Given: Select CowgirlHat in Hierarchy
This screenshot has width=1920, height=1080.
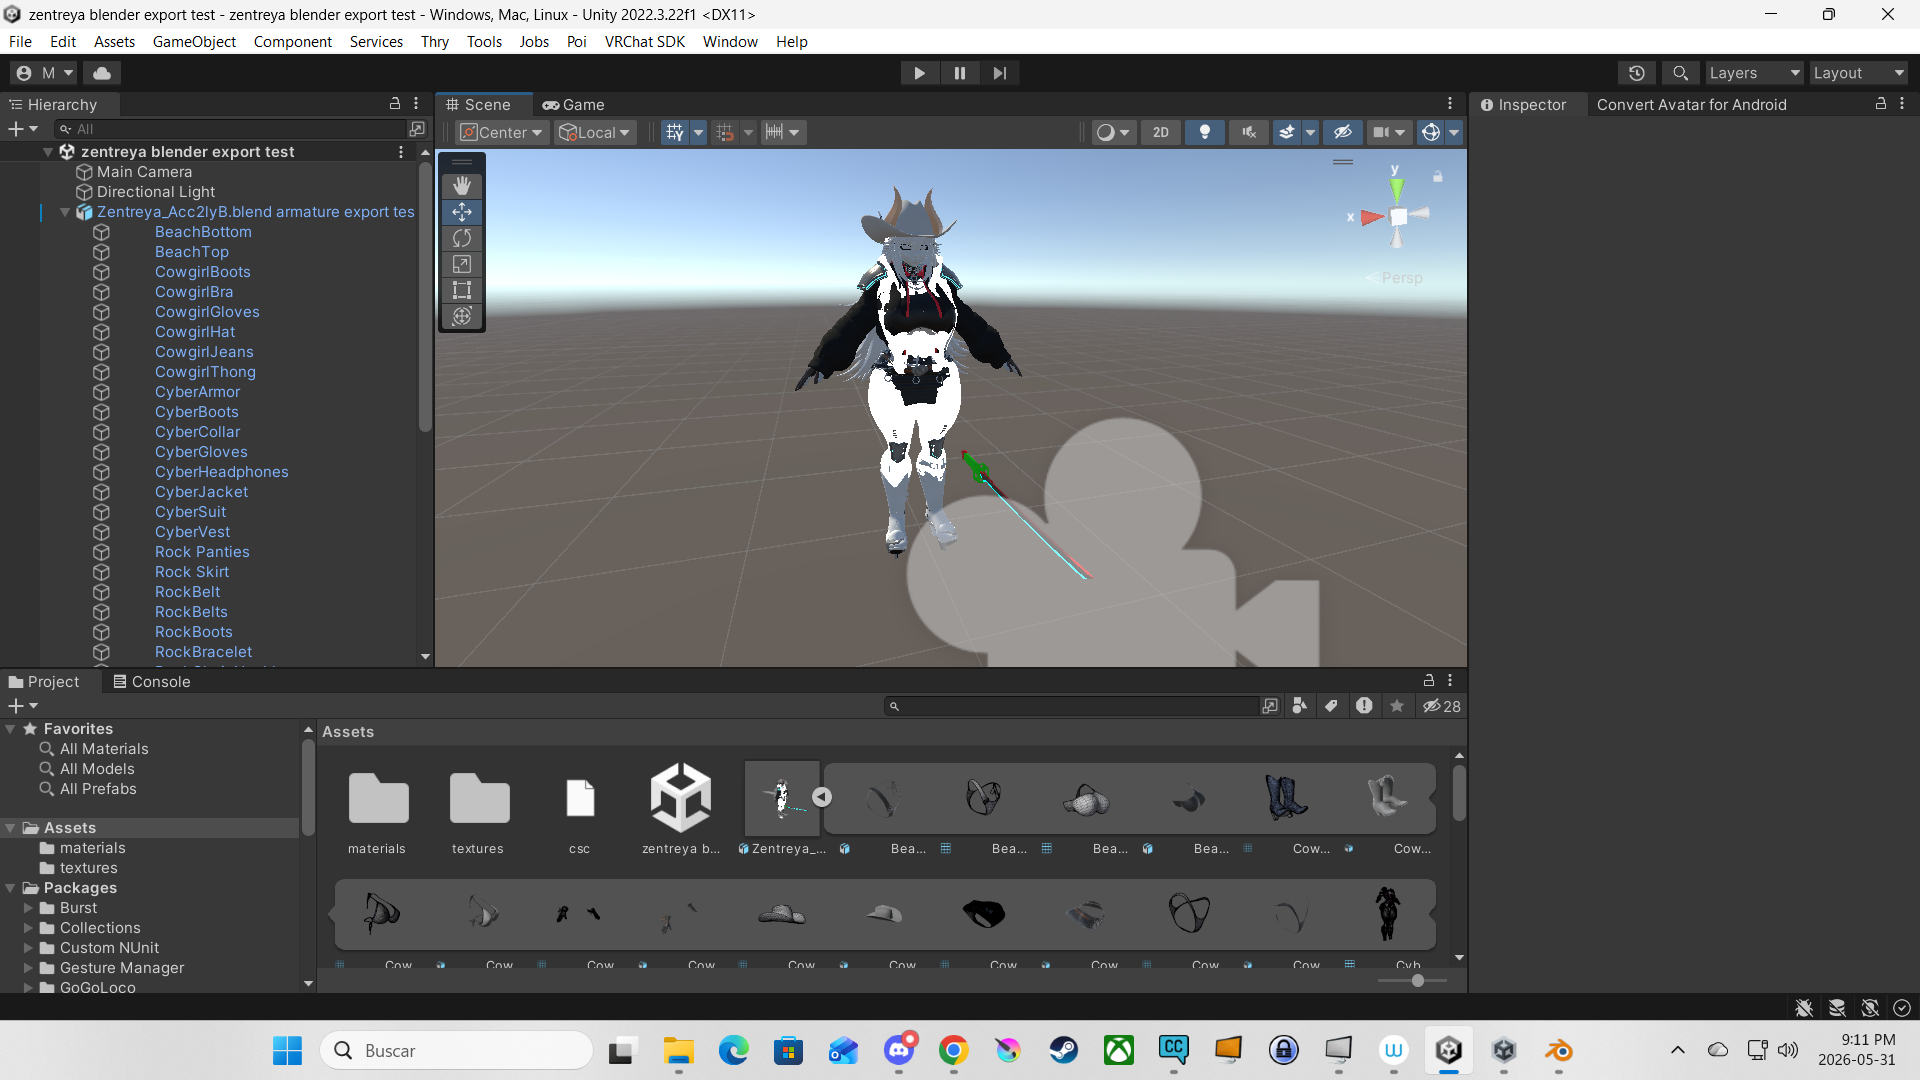Looking at the screenshot, I should tap(195, 332).
